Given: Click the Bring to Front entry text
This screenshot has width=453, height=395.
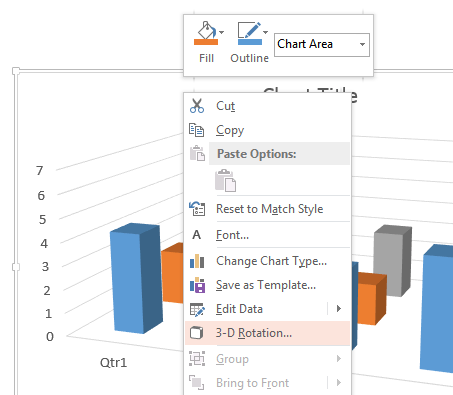Looking at the screenshot, I should pyautogui.click(x=252, y=383).
